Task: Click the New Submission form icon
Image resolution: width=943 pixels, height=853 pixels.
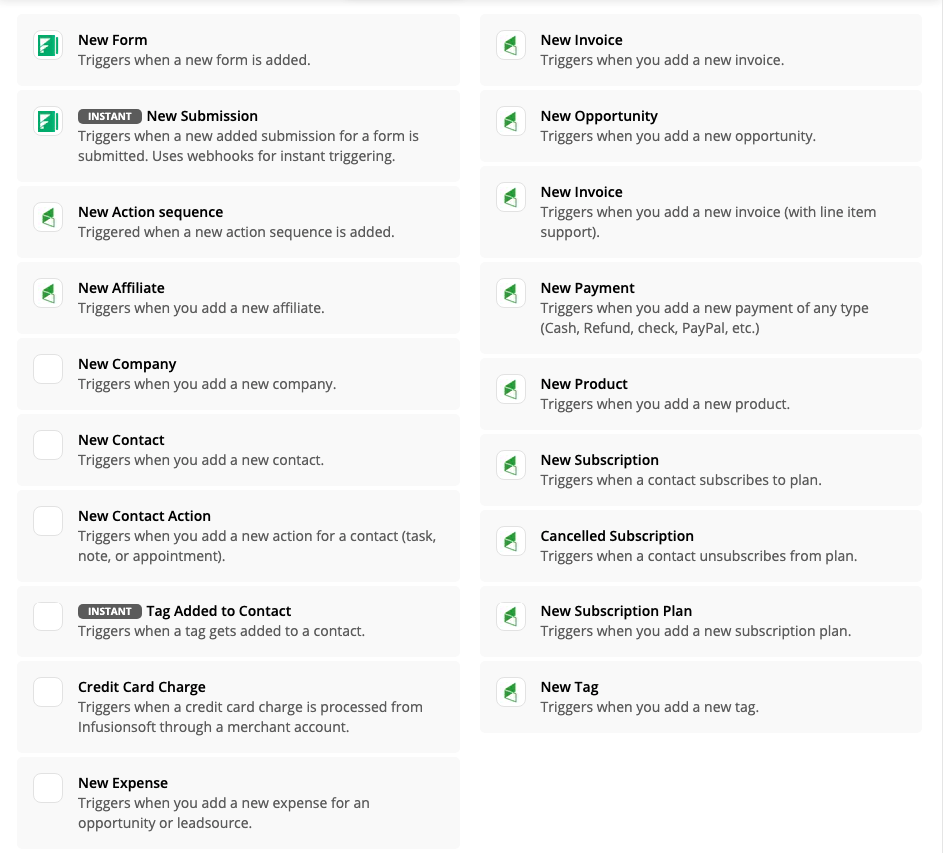Action: coord(48,121)
